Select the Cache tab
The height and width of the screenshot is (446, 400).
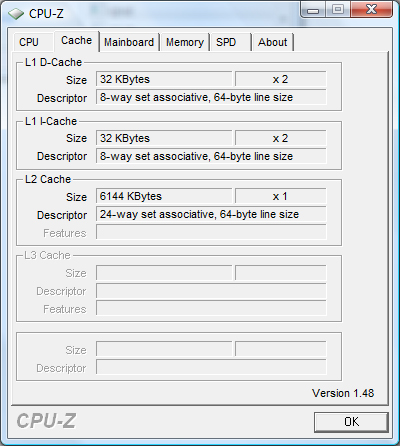76,41
